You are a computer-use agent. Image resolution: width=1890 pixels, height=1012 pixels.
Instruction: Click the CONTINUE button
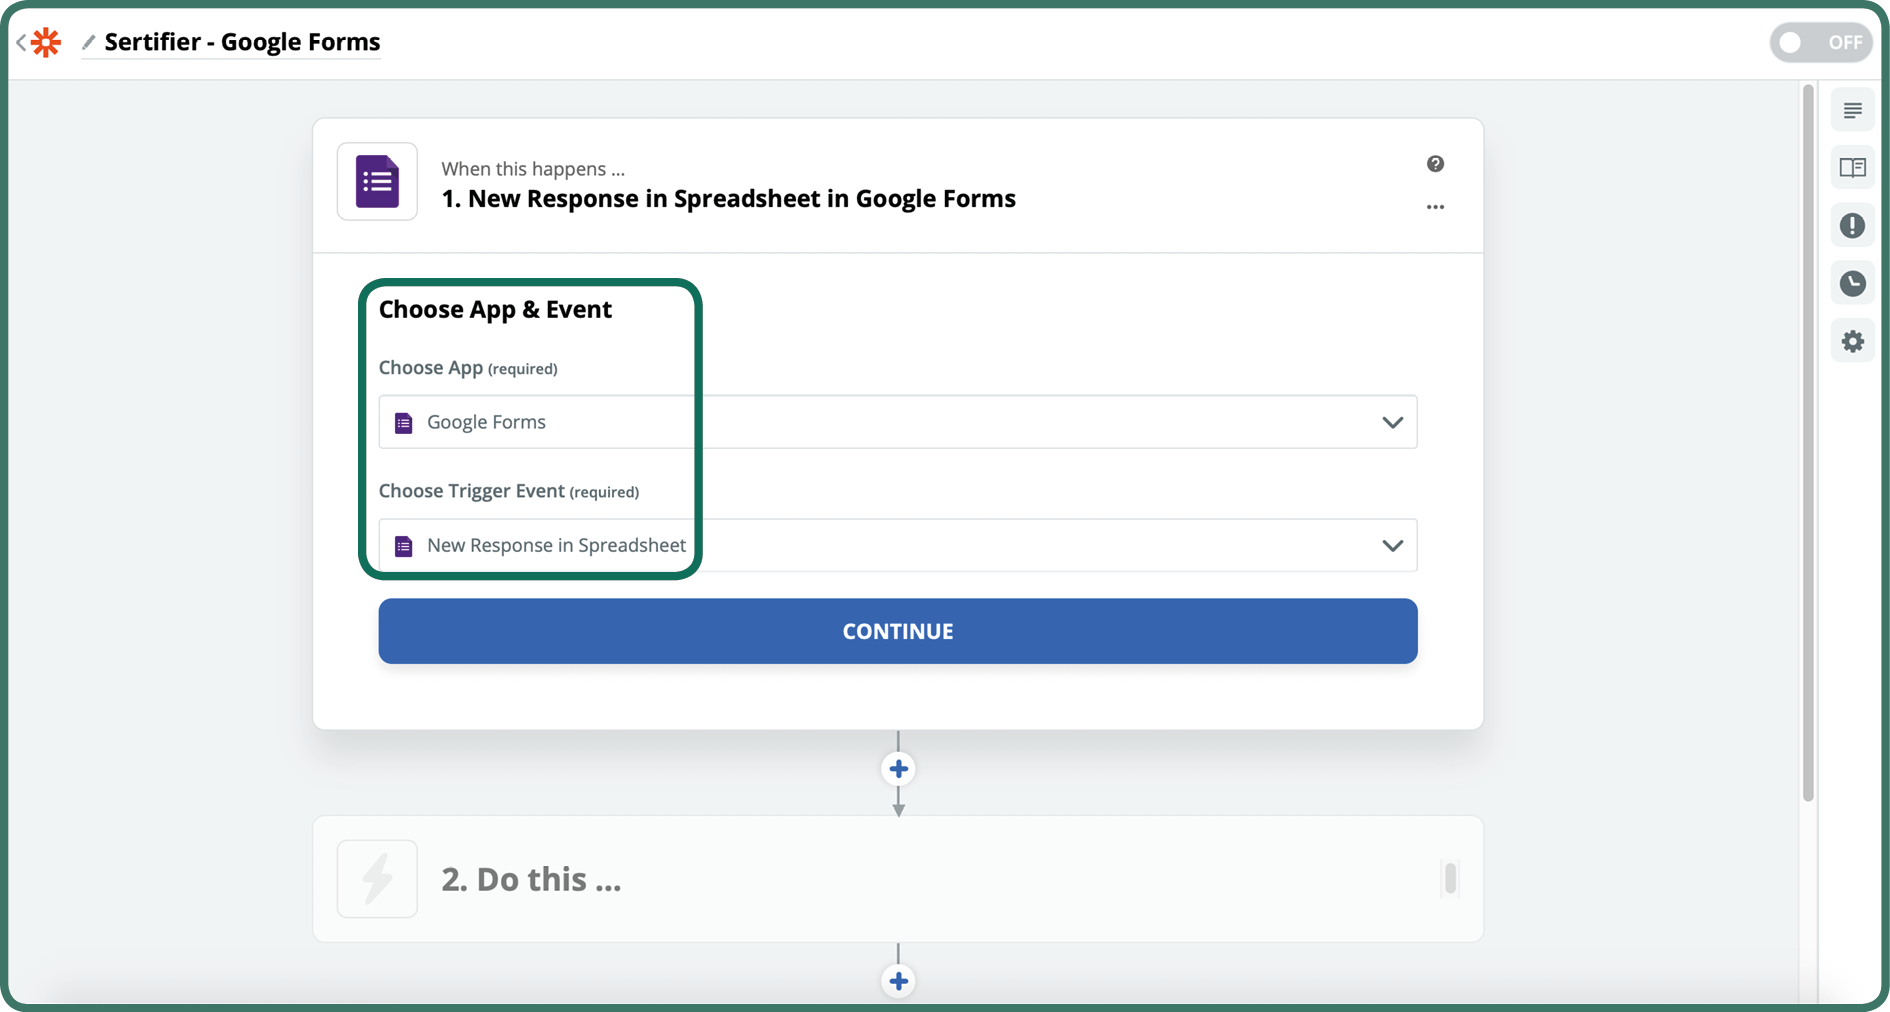897,631
